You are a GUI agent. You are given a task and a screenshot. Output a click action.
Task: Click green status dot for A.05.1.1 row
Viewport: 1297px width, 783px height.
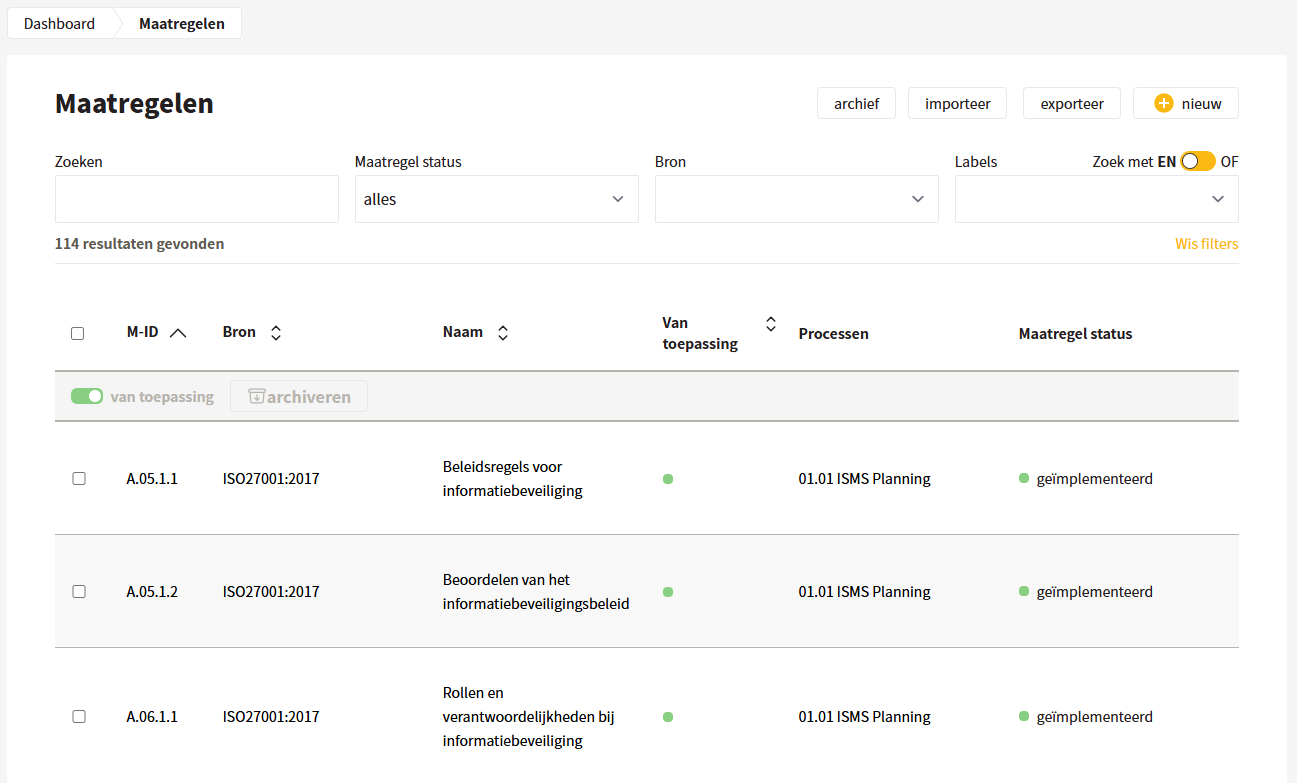[668, 479]
